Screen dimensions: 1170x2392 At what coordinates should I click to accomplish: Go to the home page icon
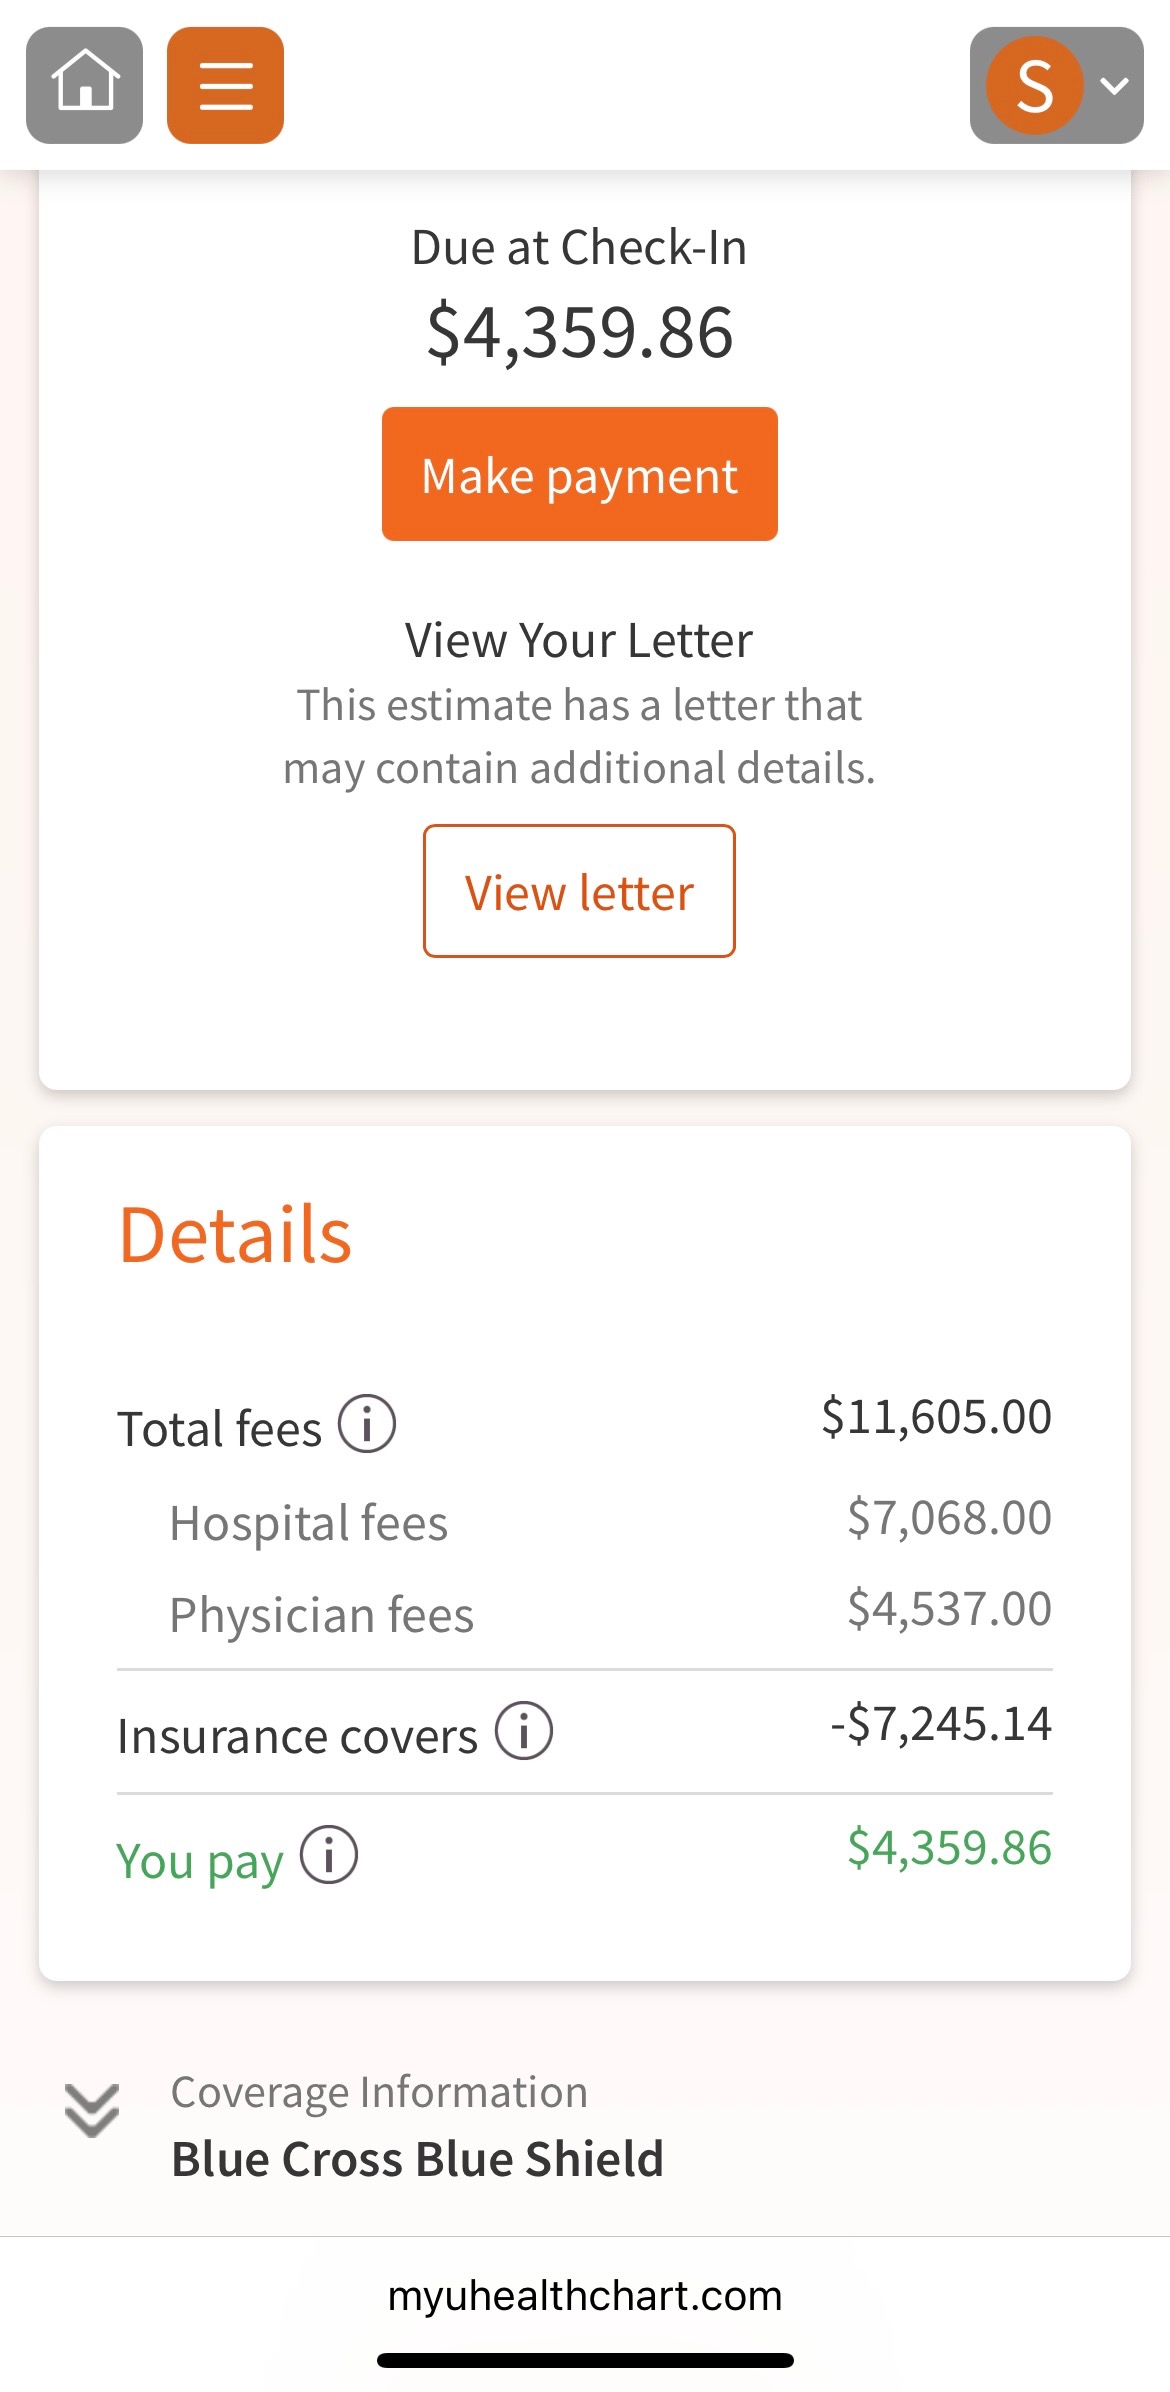tap(85, 85)
